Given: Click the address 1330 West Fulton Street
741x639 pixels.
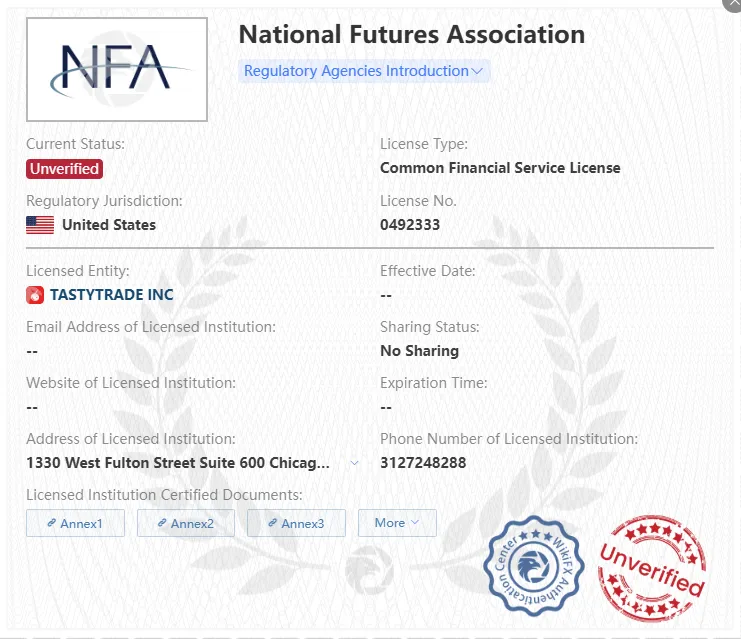Looking at the screenshot, I should click(x=178, y=463).
